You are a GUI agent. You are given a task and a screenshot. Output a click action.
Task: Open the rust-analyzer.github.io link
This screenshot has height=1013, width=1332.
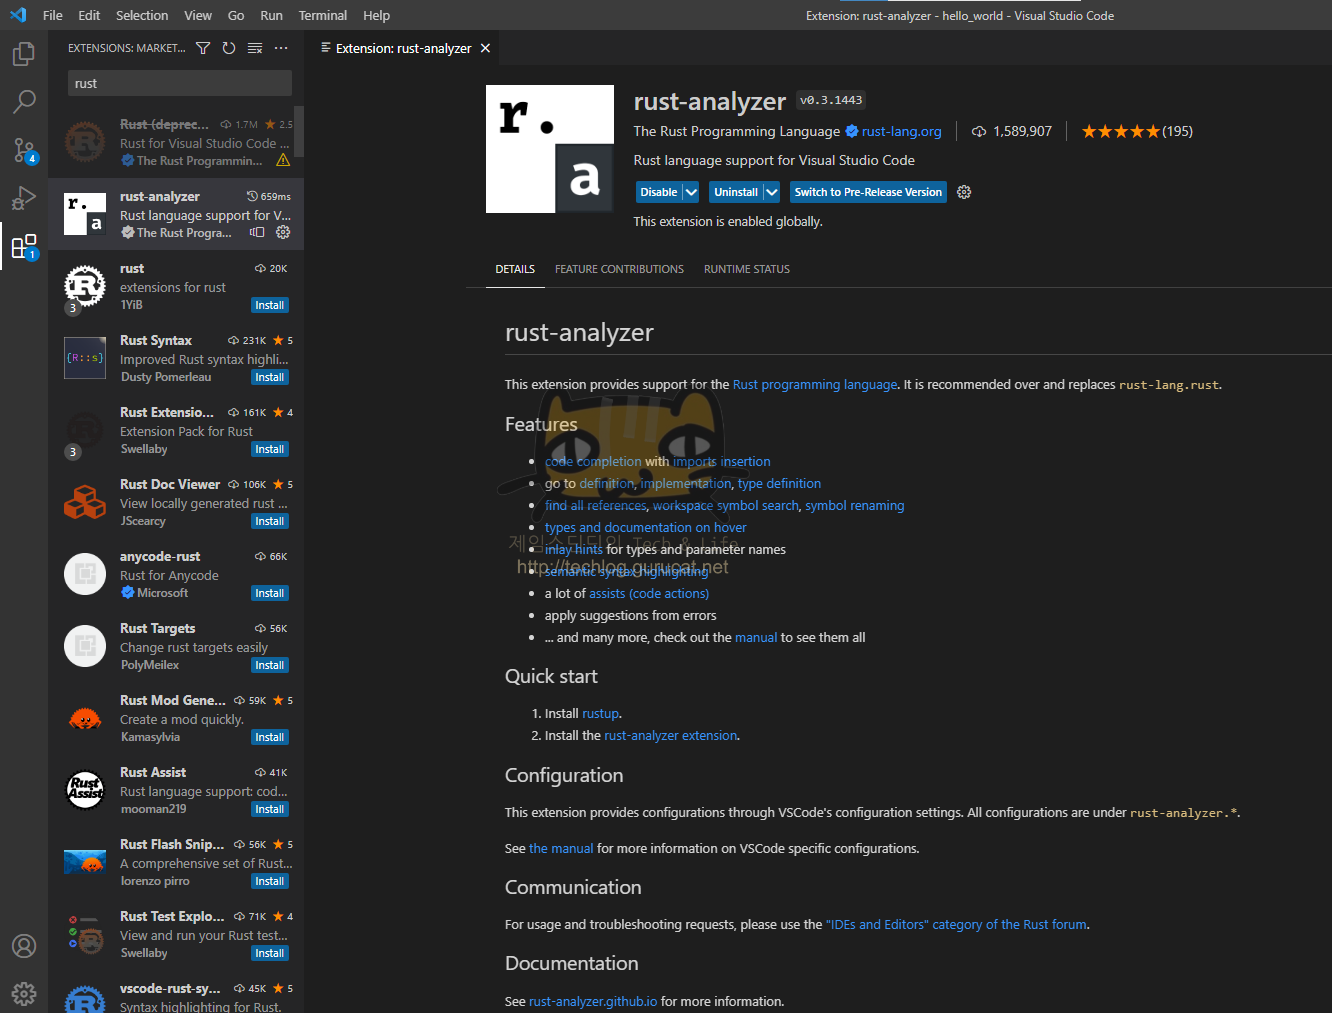pyautogui.click(x=593, y=1001)
